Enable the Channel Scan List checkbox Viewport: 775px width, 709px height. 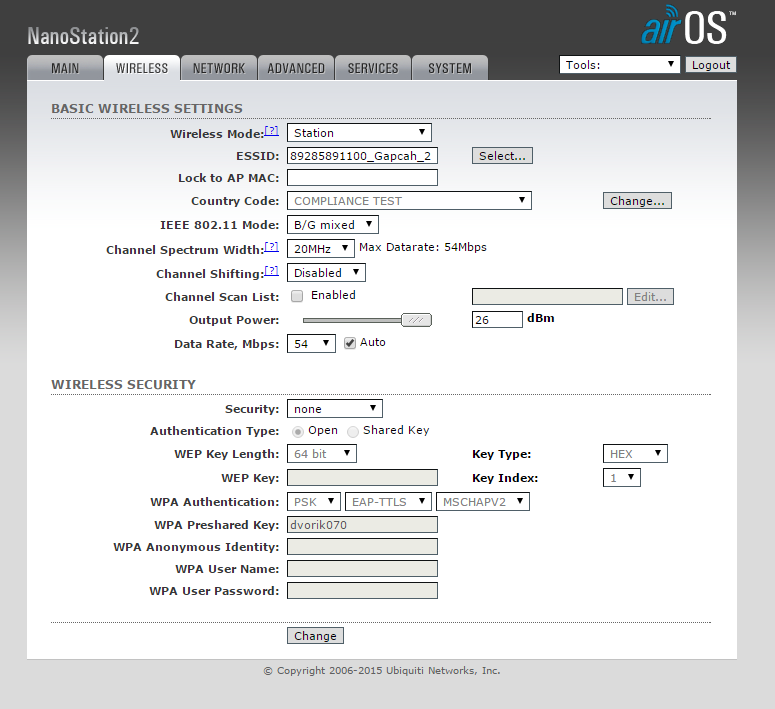tap(297, 296)
